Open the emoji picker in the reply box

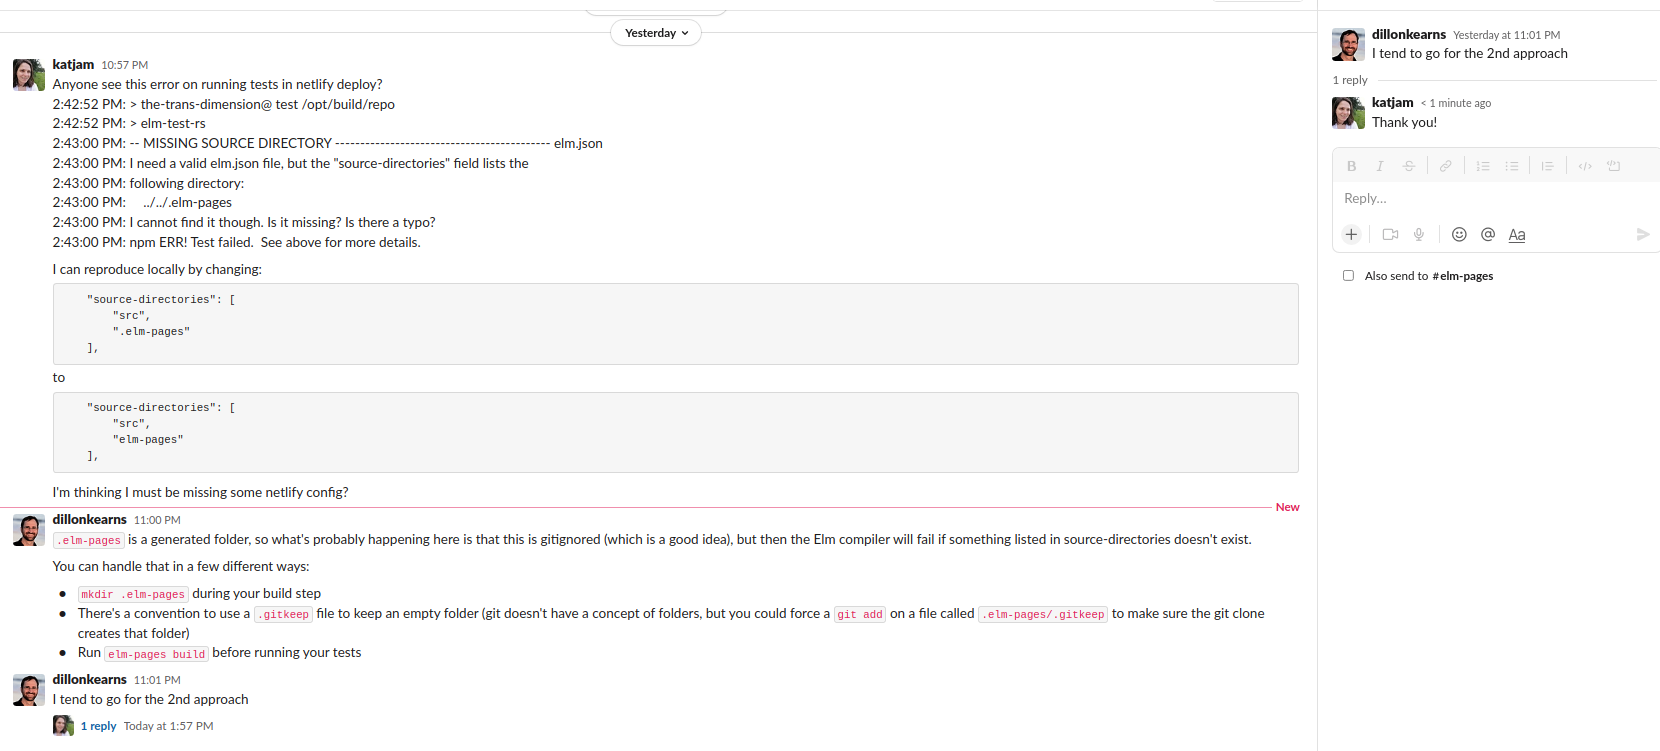1459,234
